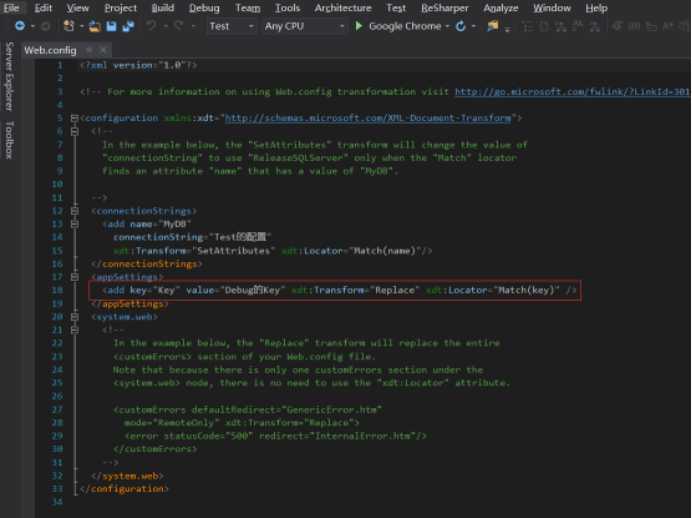Click the closing /connectionStrings tag on line 16

click(x=147, y=264)
